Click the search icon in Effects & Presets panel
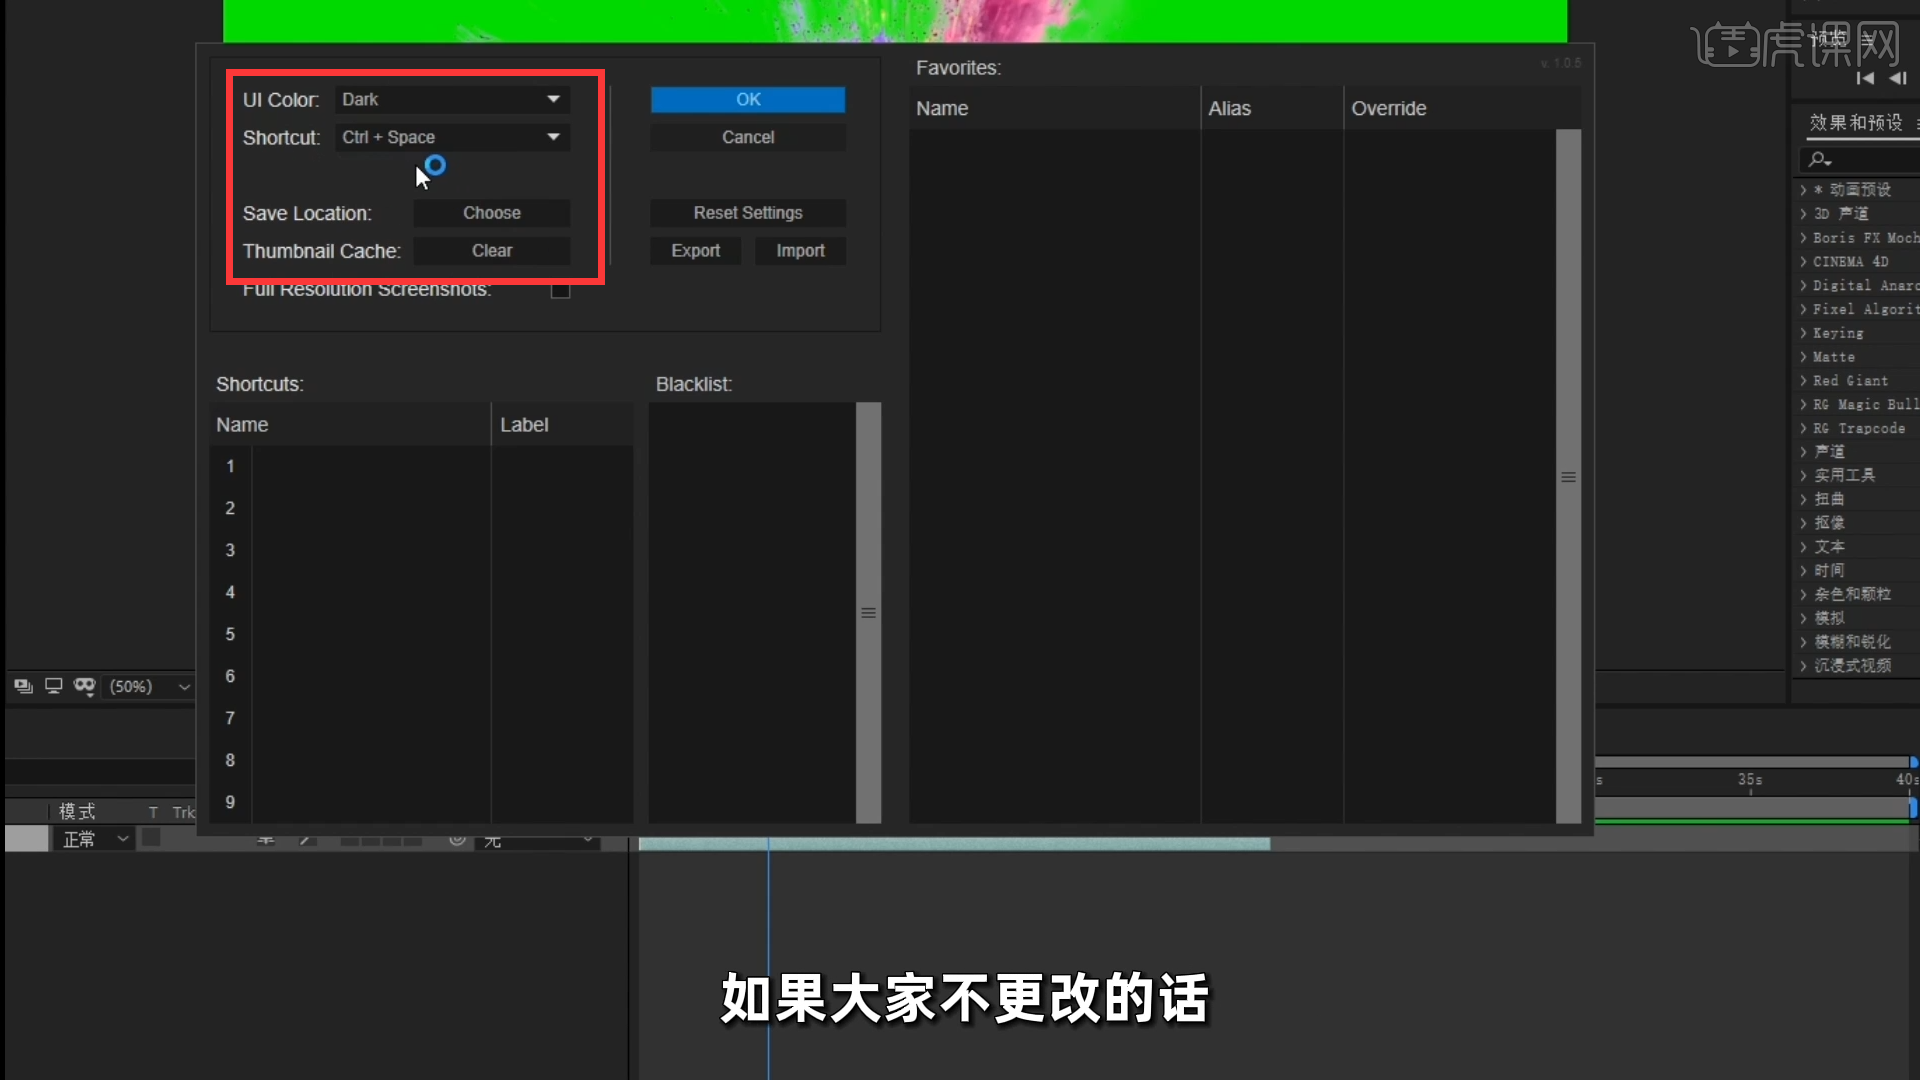The height and width of the screenshot is (1080, 1920). click(1819, 159)
